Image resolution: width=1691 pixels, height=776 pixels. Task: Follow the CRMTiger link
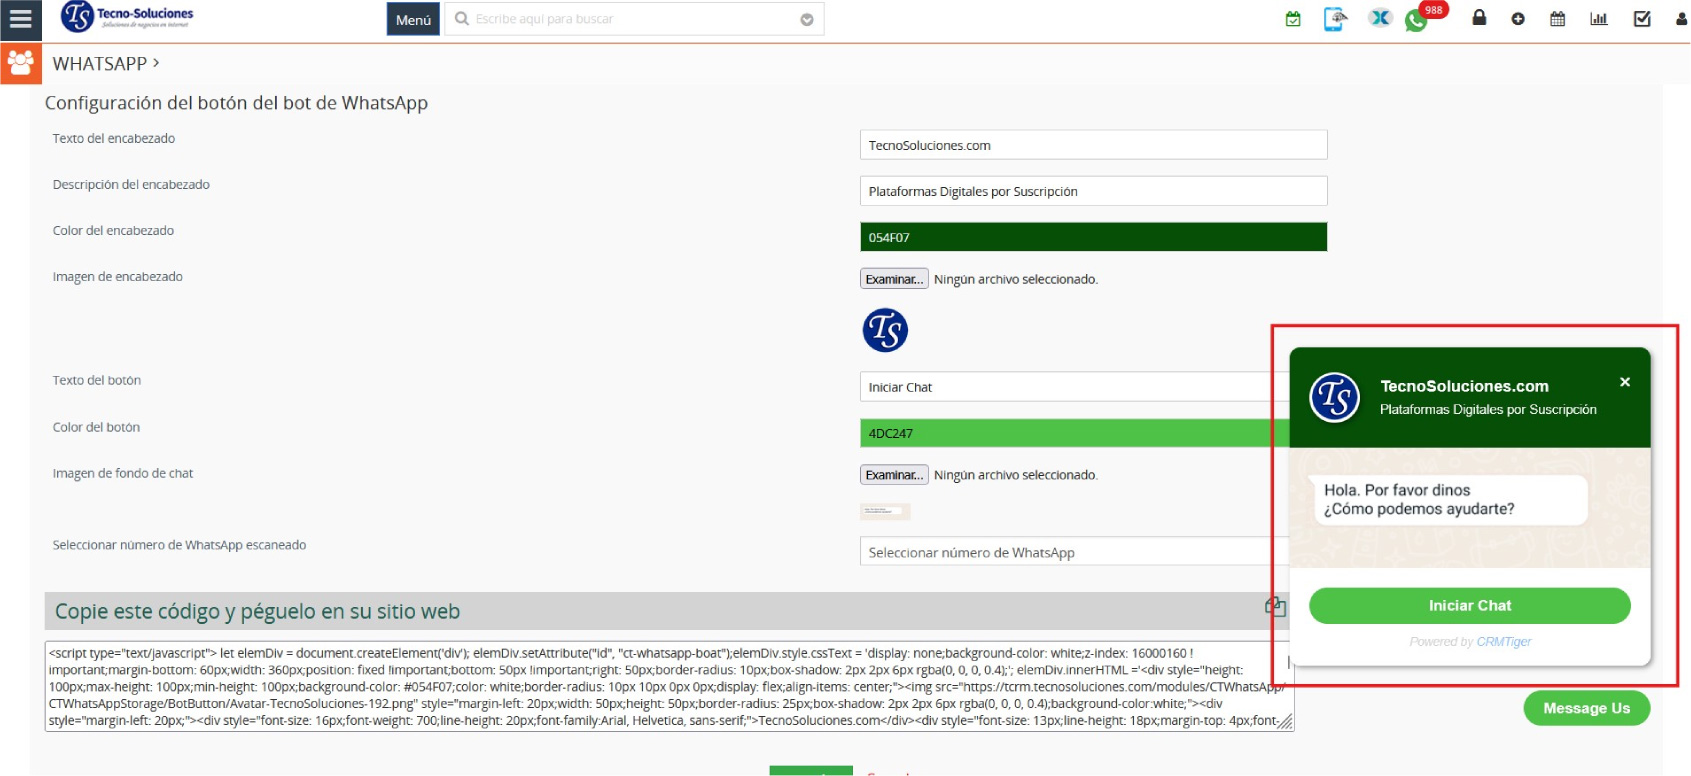1504,642
